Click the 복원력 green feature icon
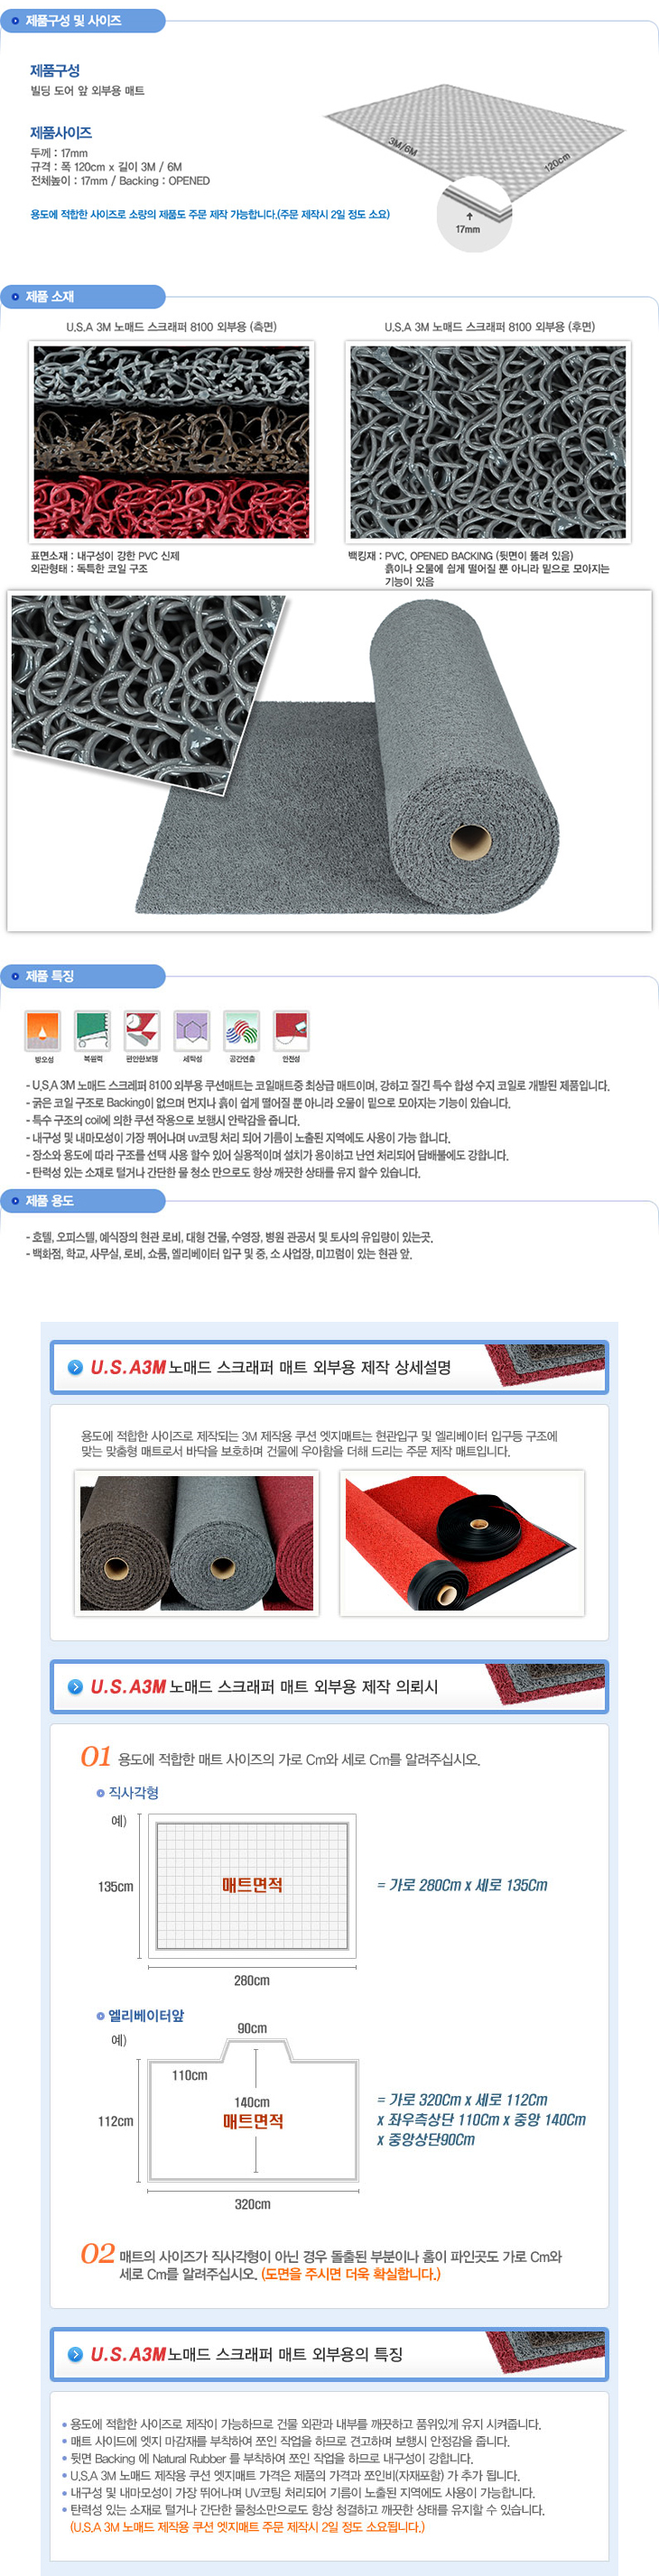659x2576 pixels. tap(93, 1029)
